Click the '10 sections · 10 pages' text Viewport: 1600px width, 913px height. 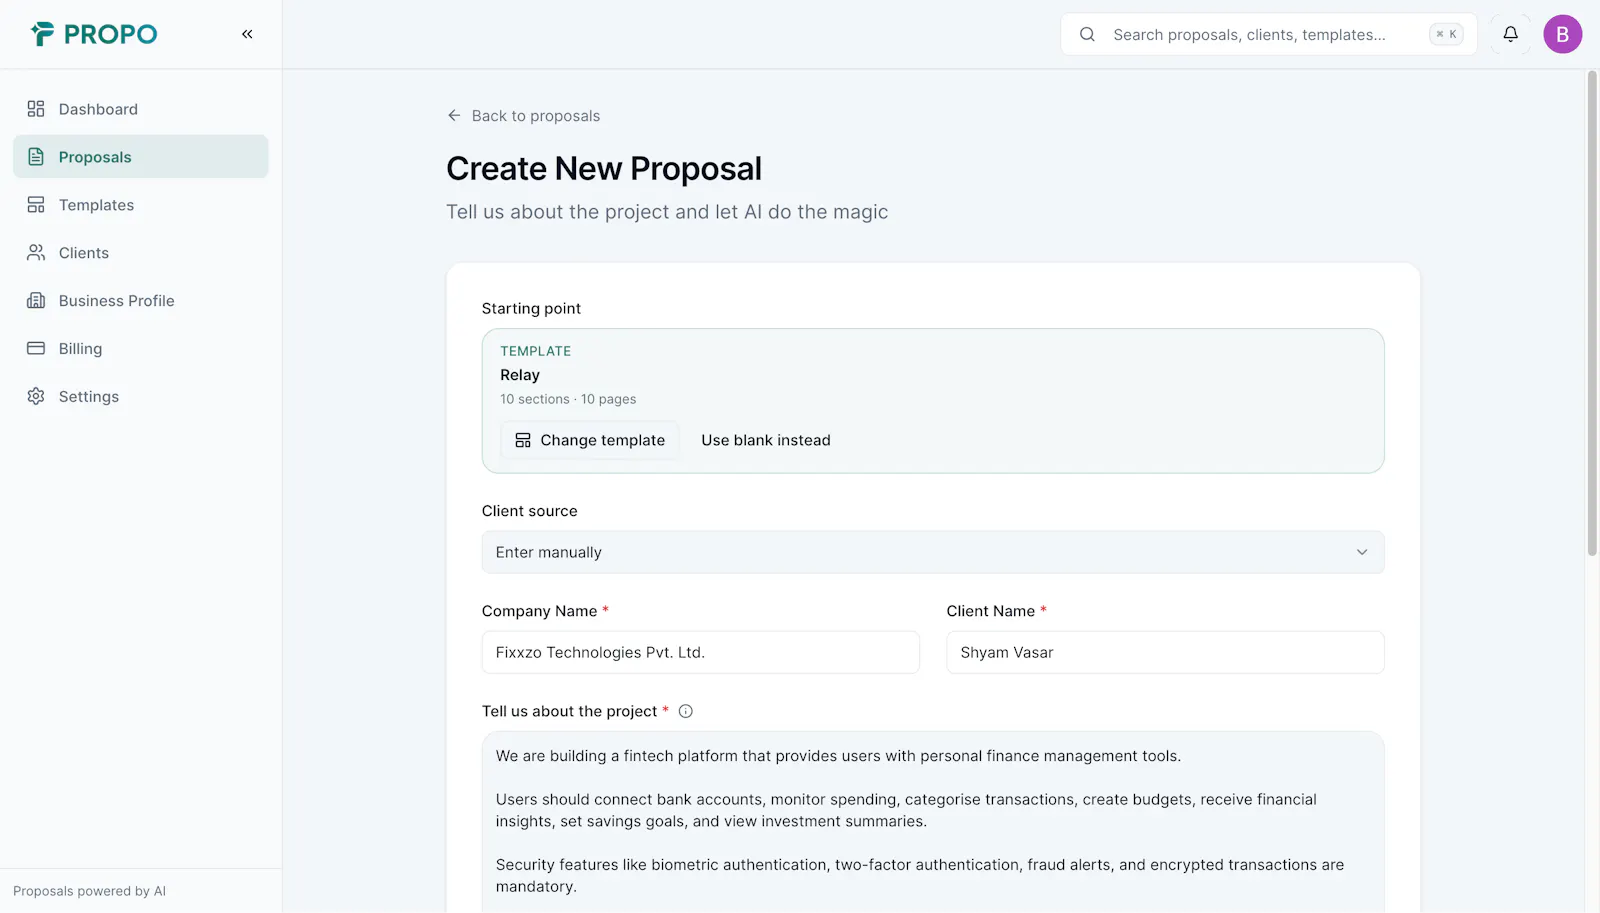(x=568, y=399)
